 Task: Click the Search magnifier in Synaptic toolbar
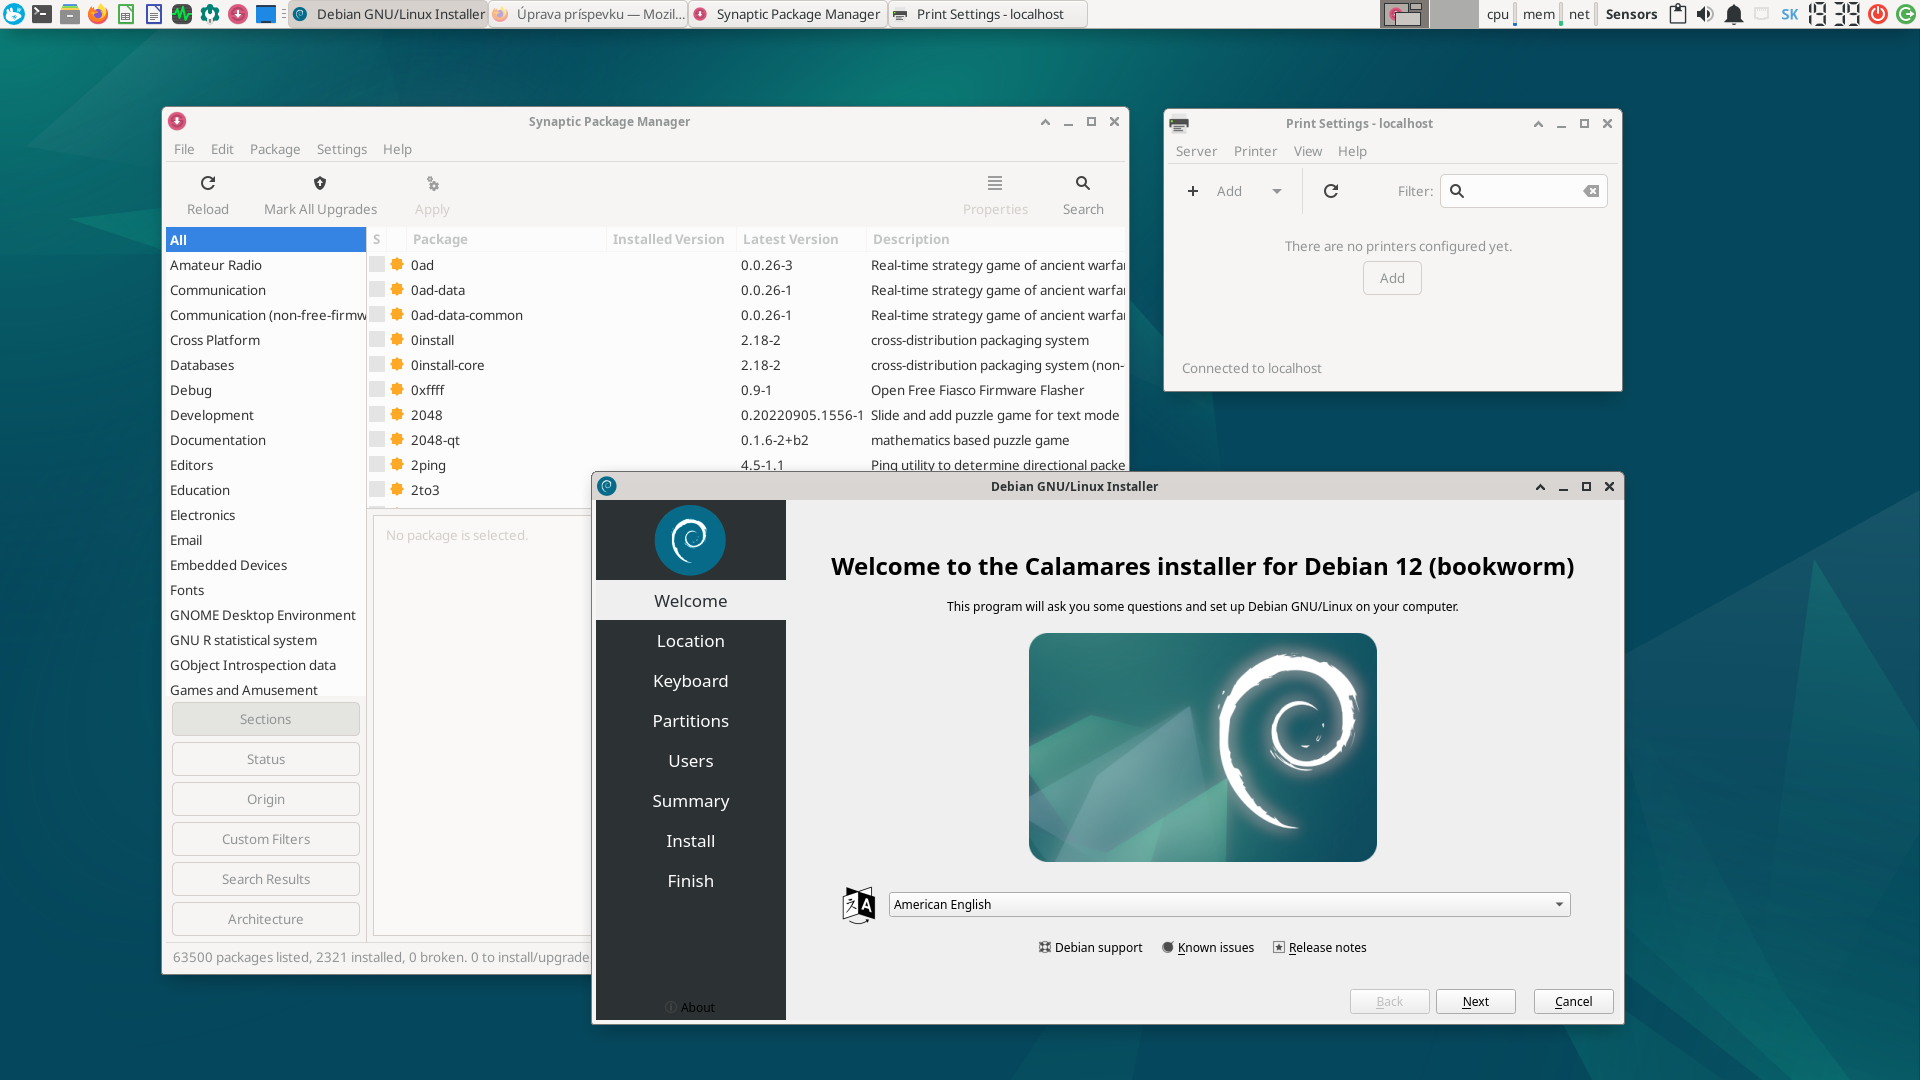(1083, 183)
